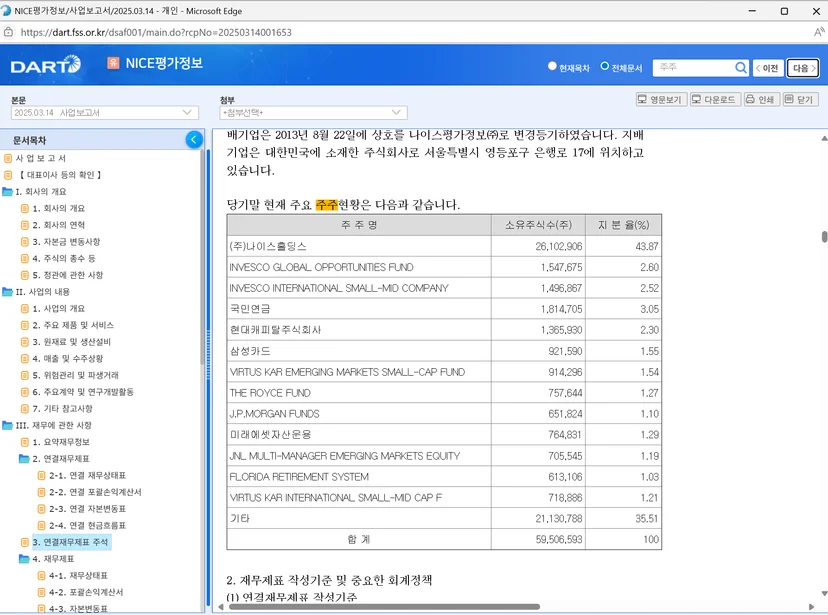Screen dimensions: 828x615
Task: Open 2-2. 연결 포괄손익계산서 section
Action: (95, 492)
